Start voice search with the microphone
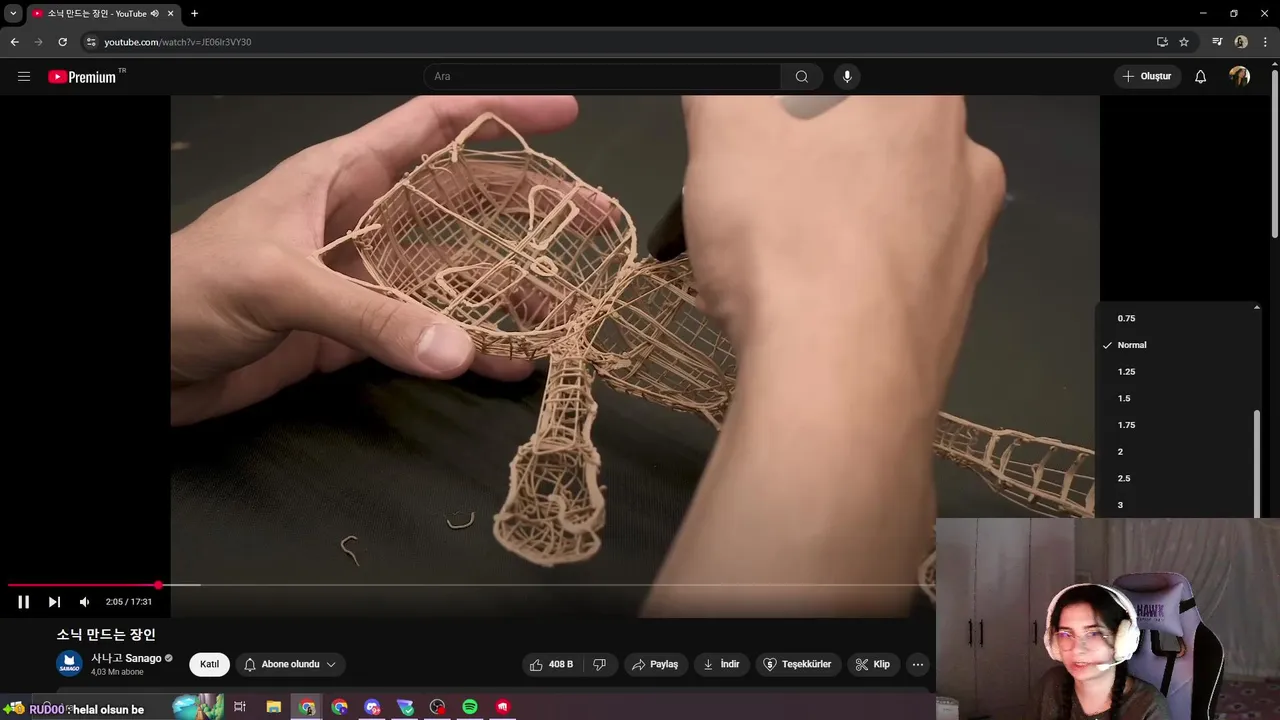Image resolution: width=1280 pixels, height=720 pixels. click(847, 76)
